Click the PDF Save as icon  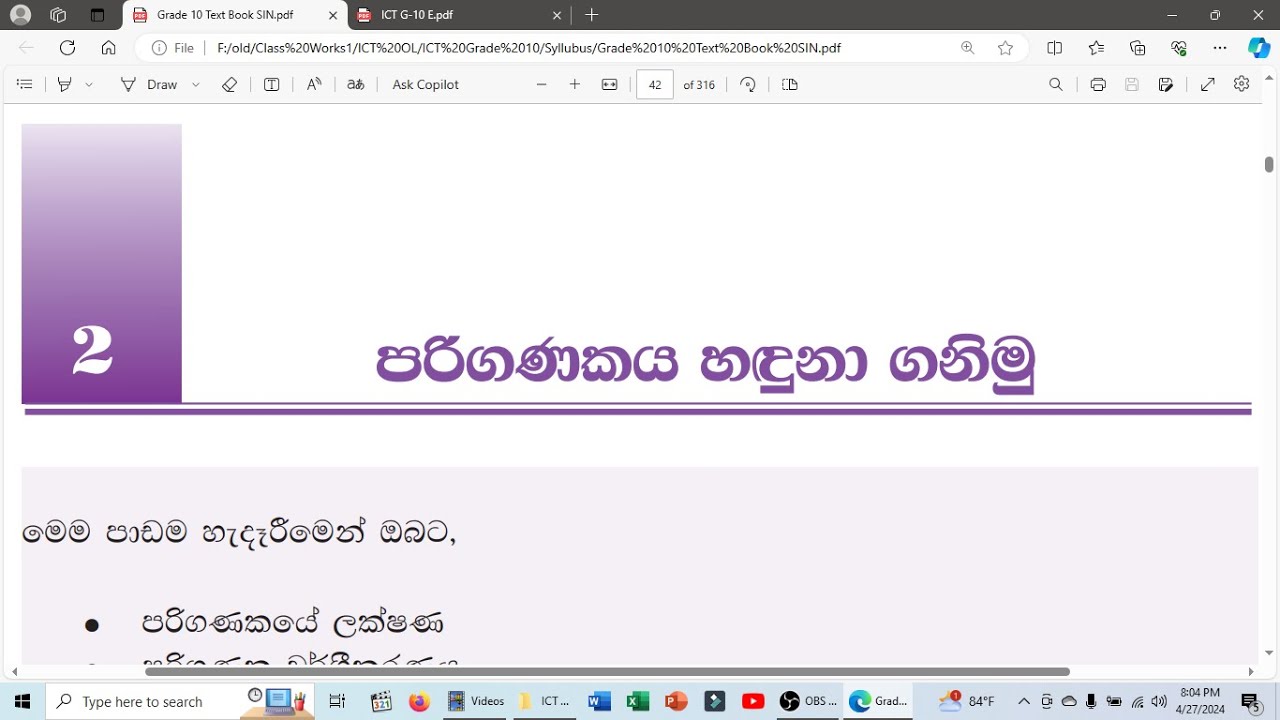click(x=1166, y=85)
